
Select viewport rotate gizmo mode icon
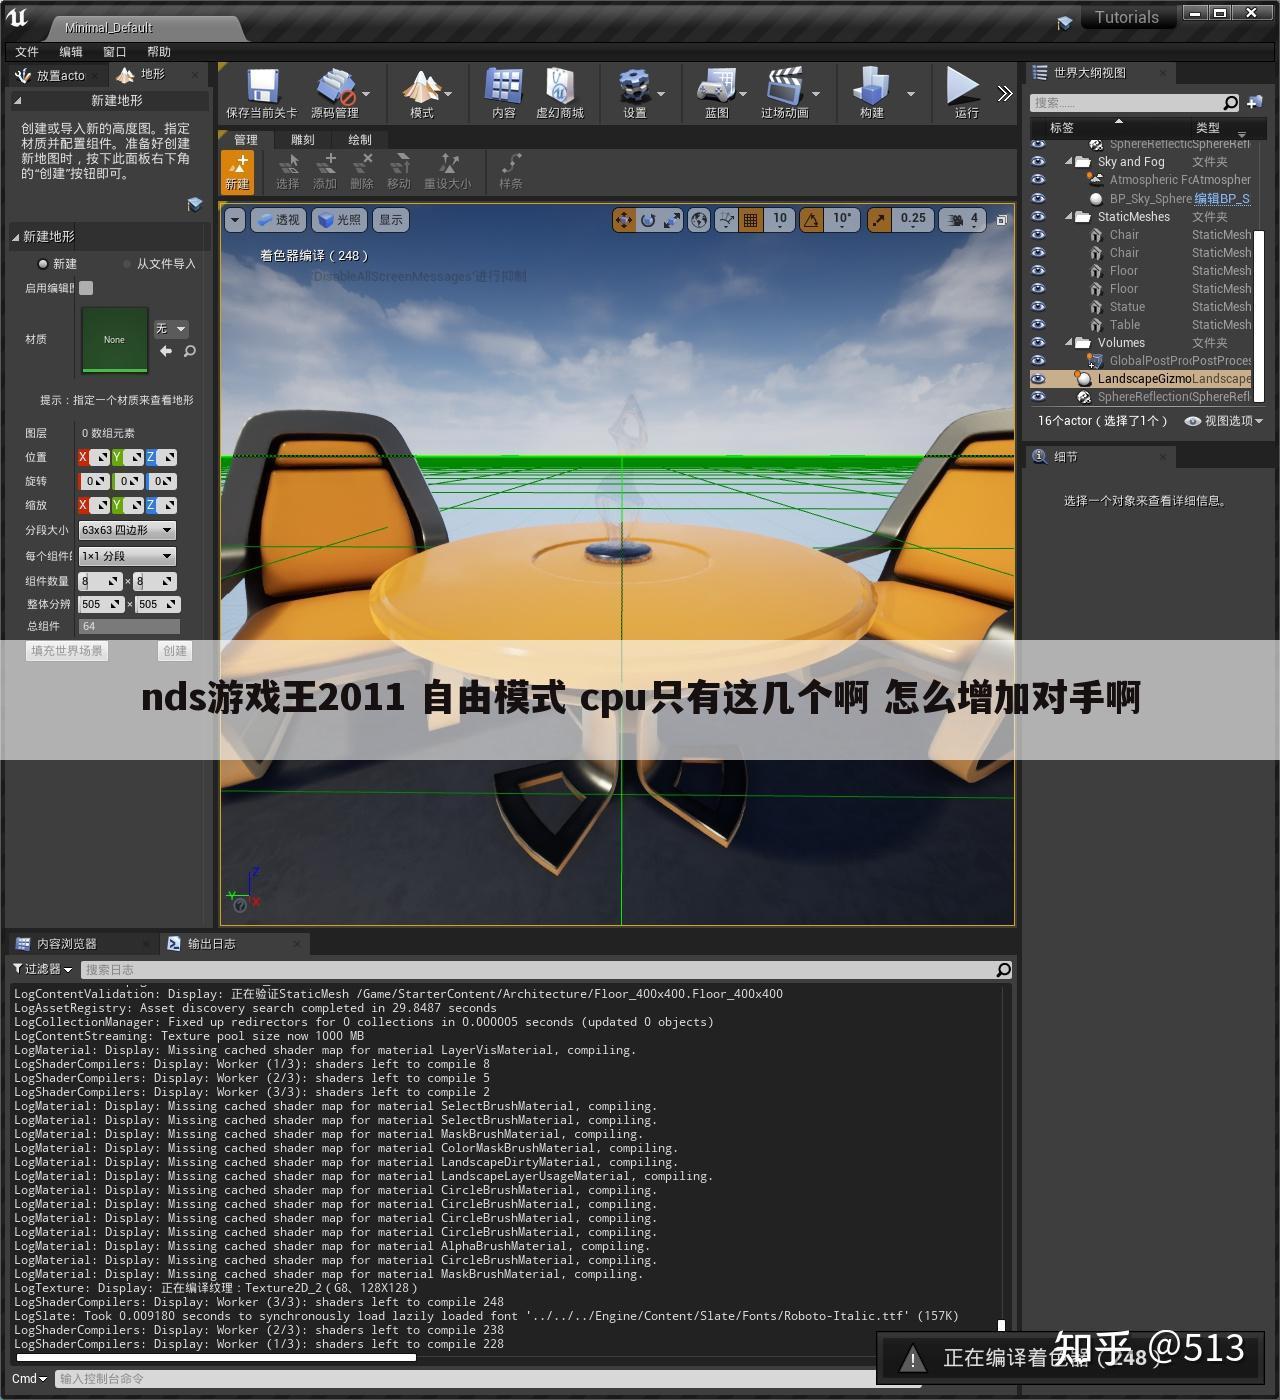(648, 220)
